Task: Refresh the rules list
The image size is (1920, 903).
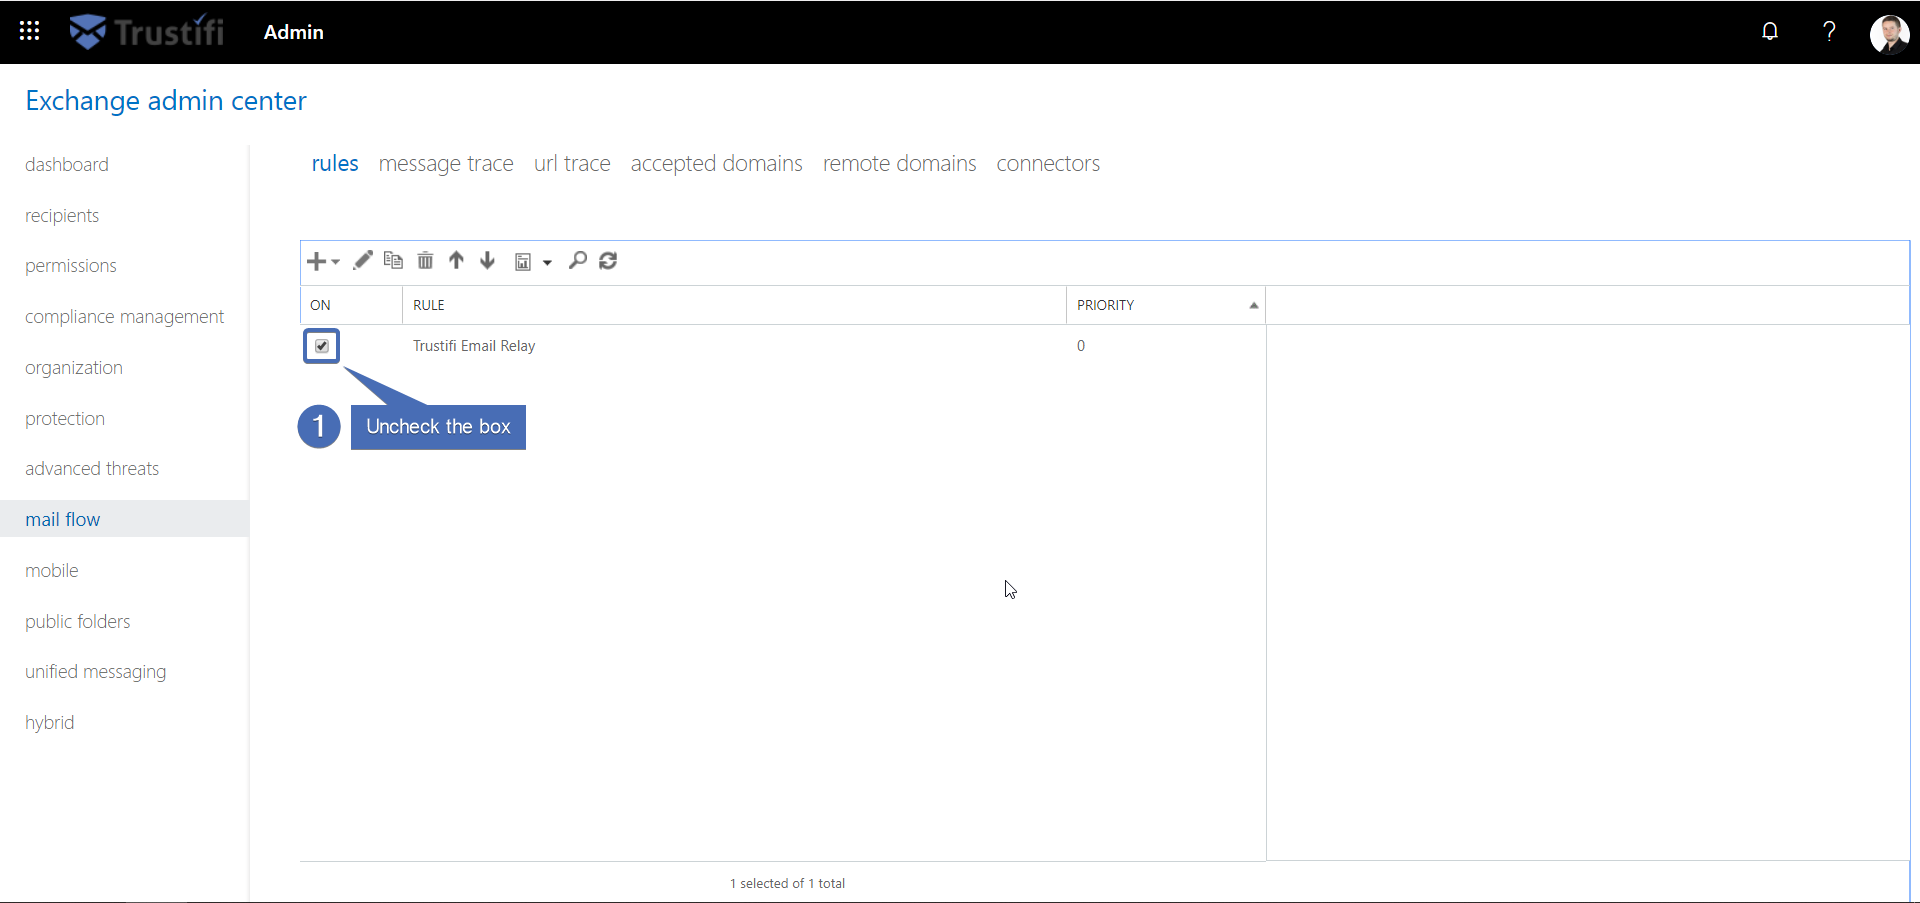Action: click(608, 261)
